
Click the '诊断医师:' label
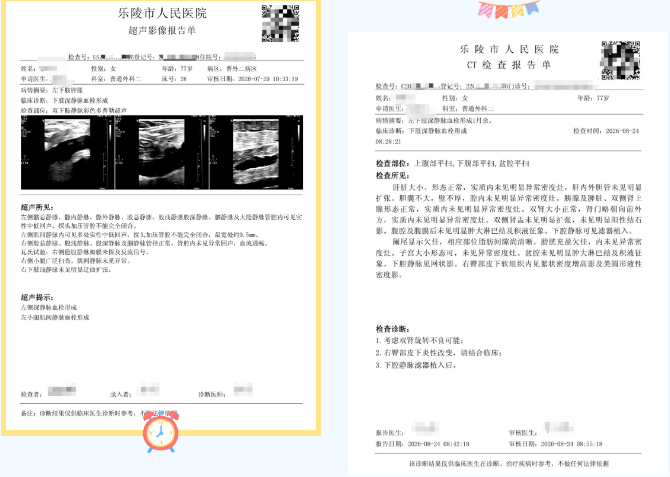coord(212,394)
